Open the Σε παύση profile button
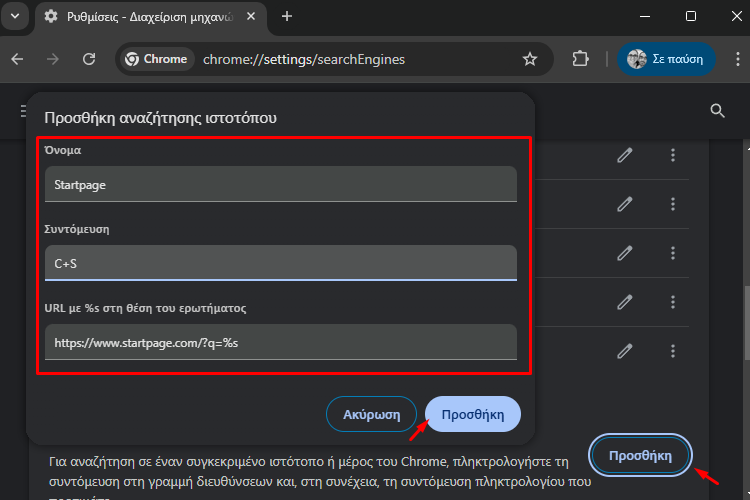This screenshot has height=500, width=750. pyautogui.click(x=666, y=59)
